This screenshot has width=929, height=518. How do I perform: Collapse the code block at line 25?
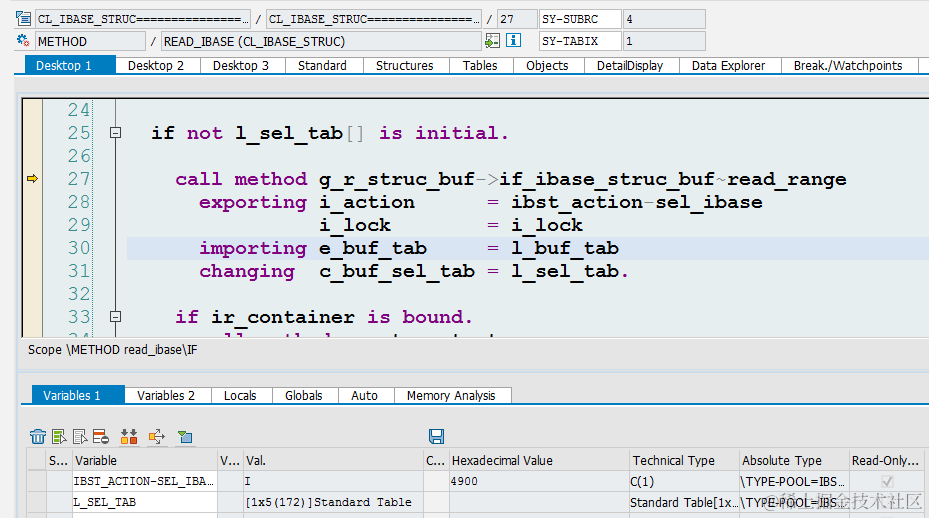pyautogui.click(x=116, y=133)
